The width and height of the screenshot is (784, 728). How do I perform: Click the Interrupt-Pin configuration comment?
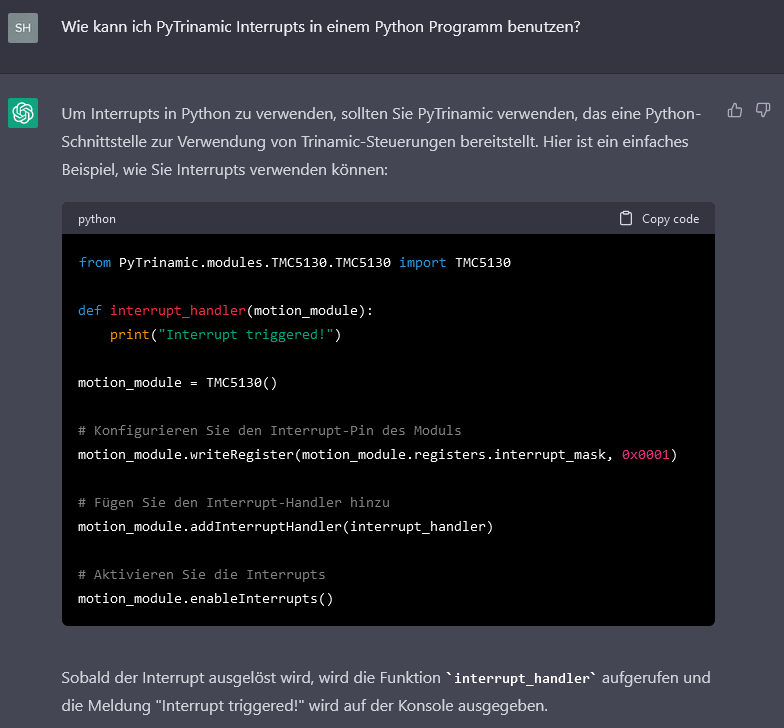point(269,431)
